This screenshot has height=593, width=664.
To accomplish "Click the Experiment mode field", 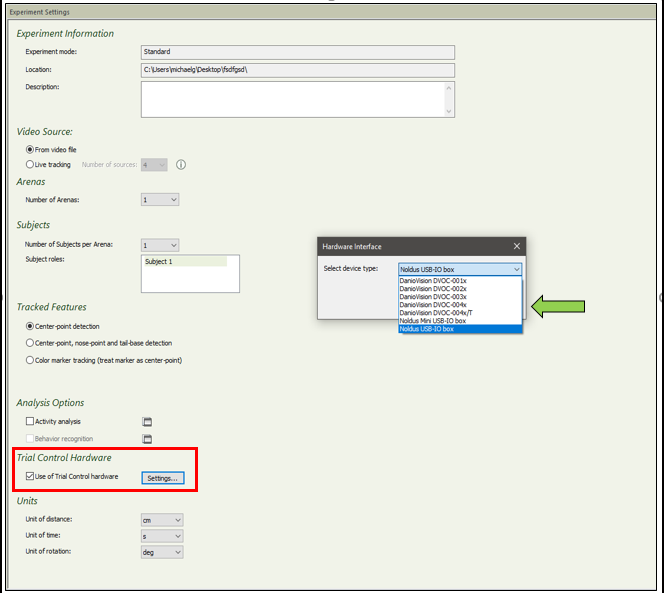I will [298, 52].
